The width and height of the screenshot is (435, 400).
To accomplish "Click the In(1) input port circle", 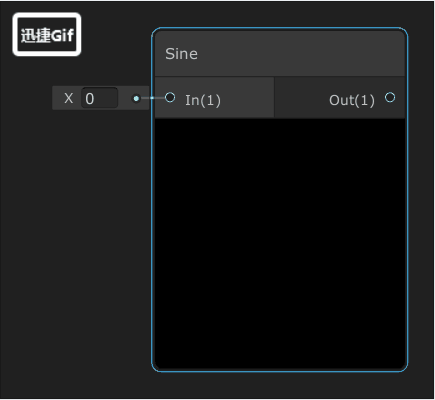I will pyautogui.click(x=170, y=97).
